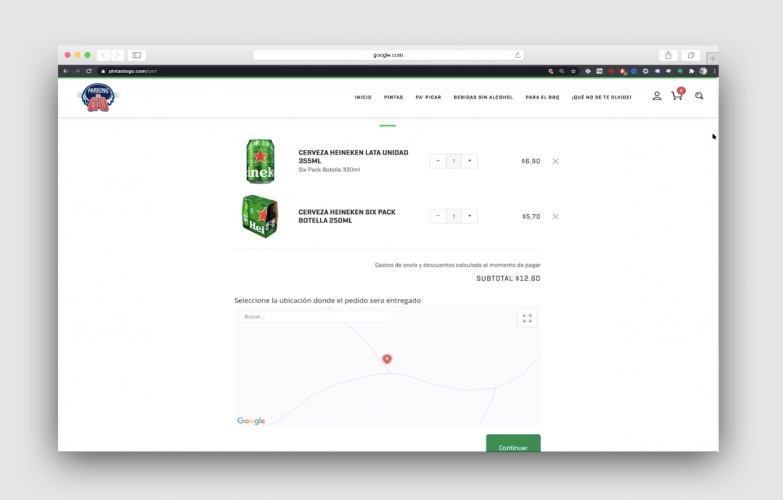Click the Parking Go store logo
Viewport: 783px width, 500px height.
tap(98, 97)
